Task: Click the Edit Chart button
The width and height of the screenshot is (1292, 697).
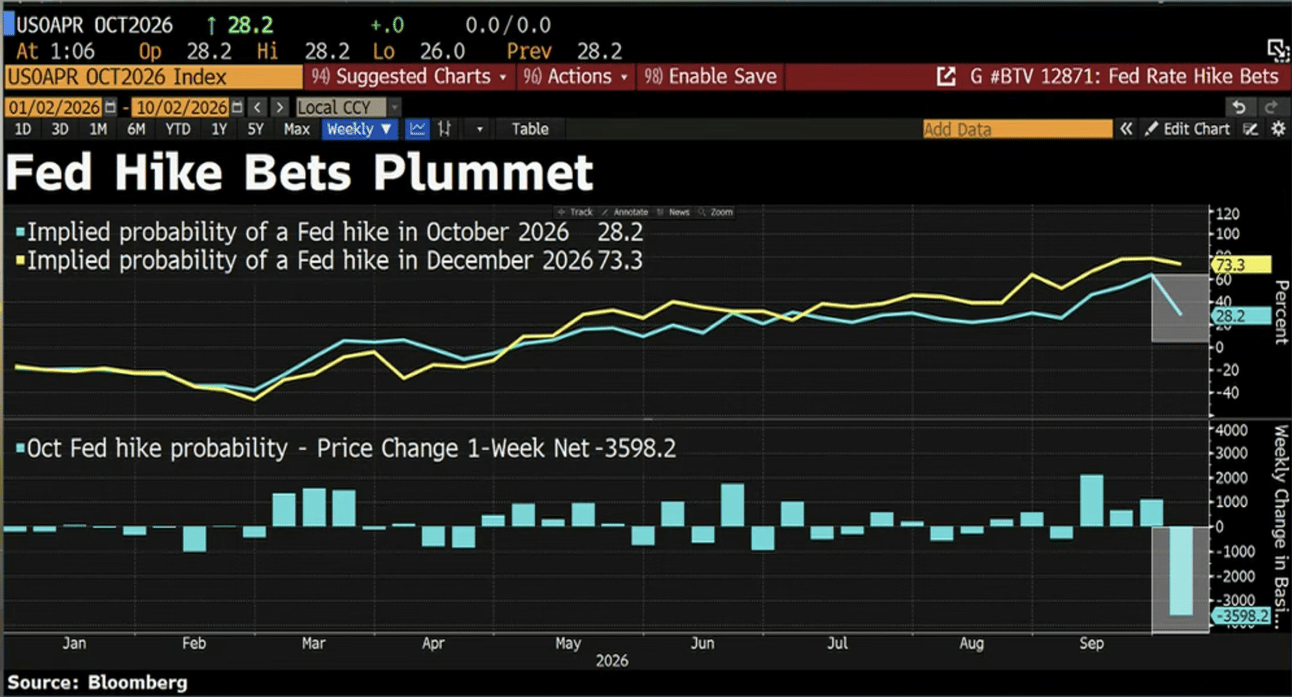Action: pyautogui.click(x=1187, y=129)
